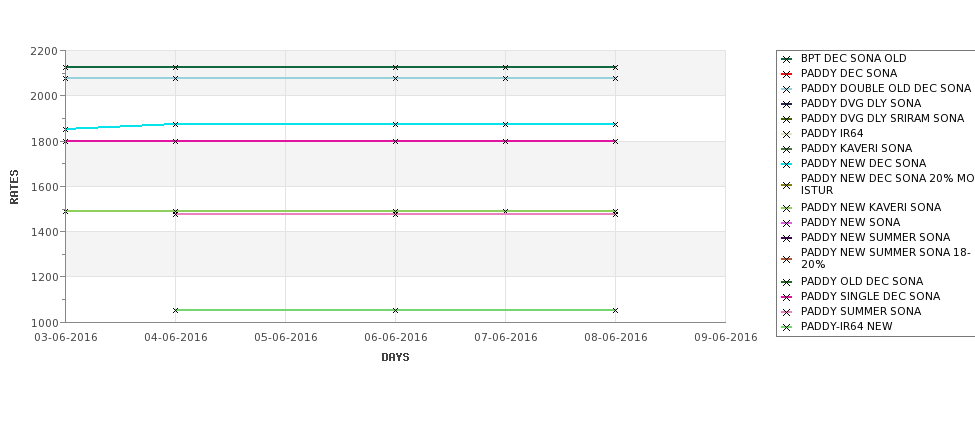The image size is (975, 429).
Task: Select PADDY NEW KAVERI SONA legend marker
Action: 787,209
